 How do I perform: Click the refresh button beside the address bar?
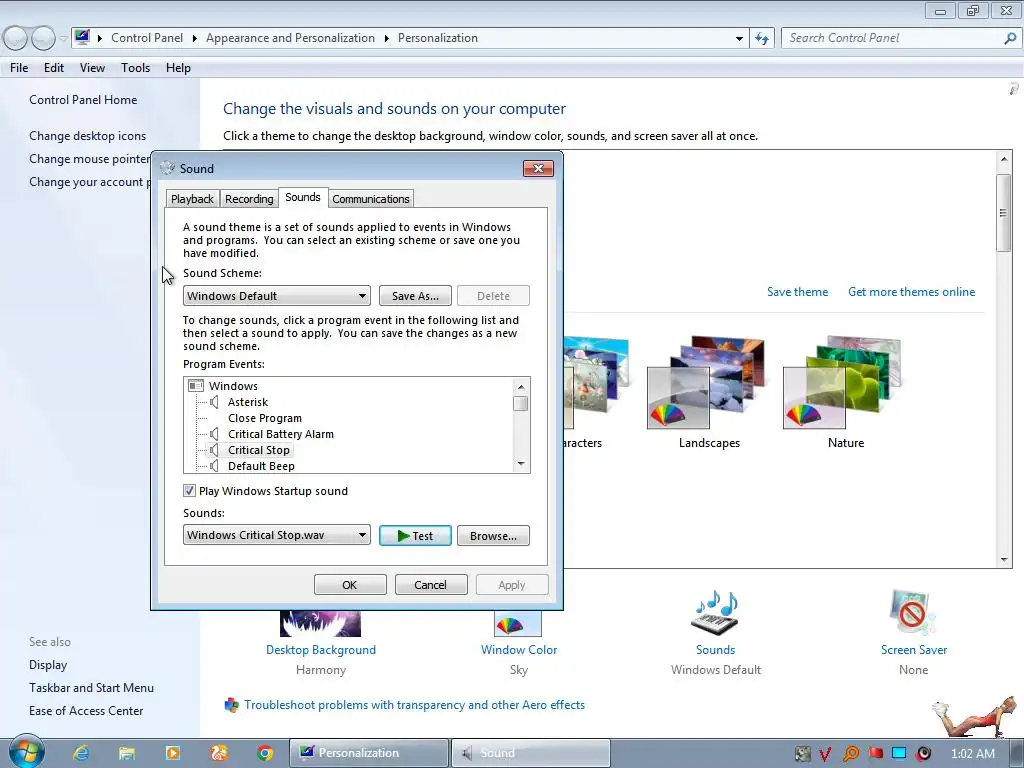click(x=762, y=39)
